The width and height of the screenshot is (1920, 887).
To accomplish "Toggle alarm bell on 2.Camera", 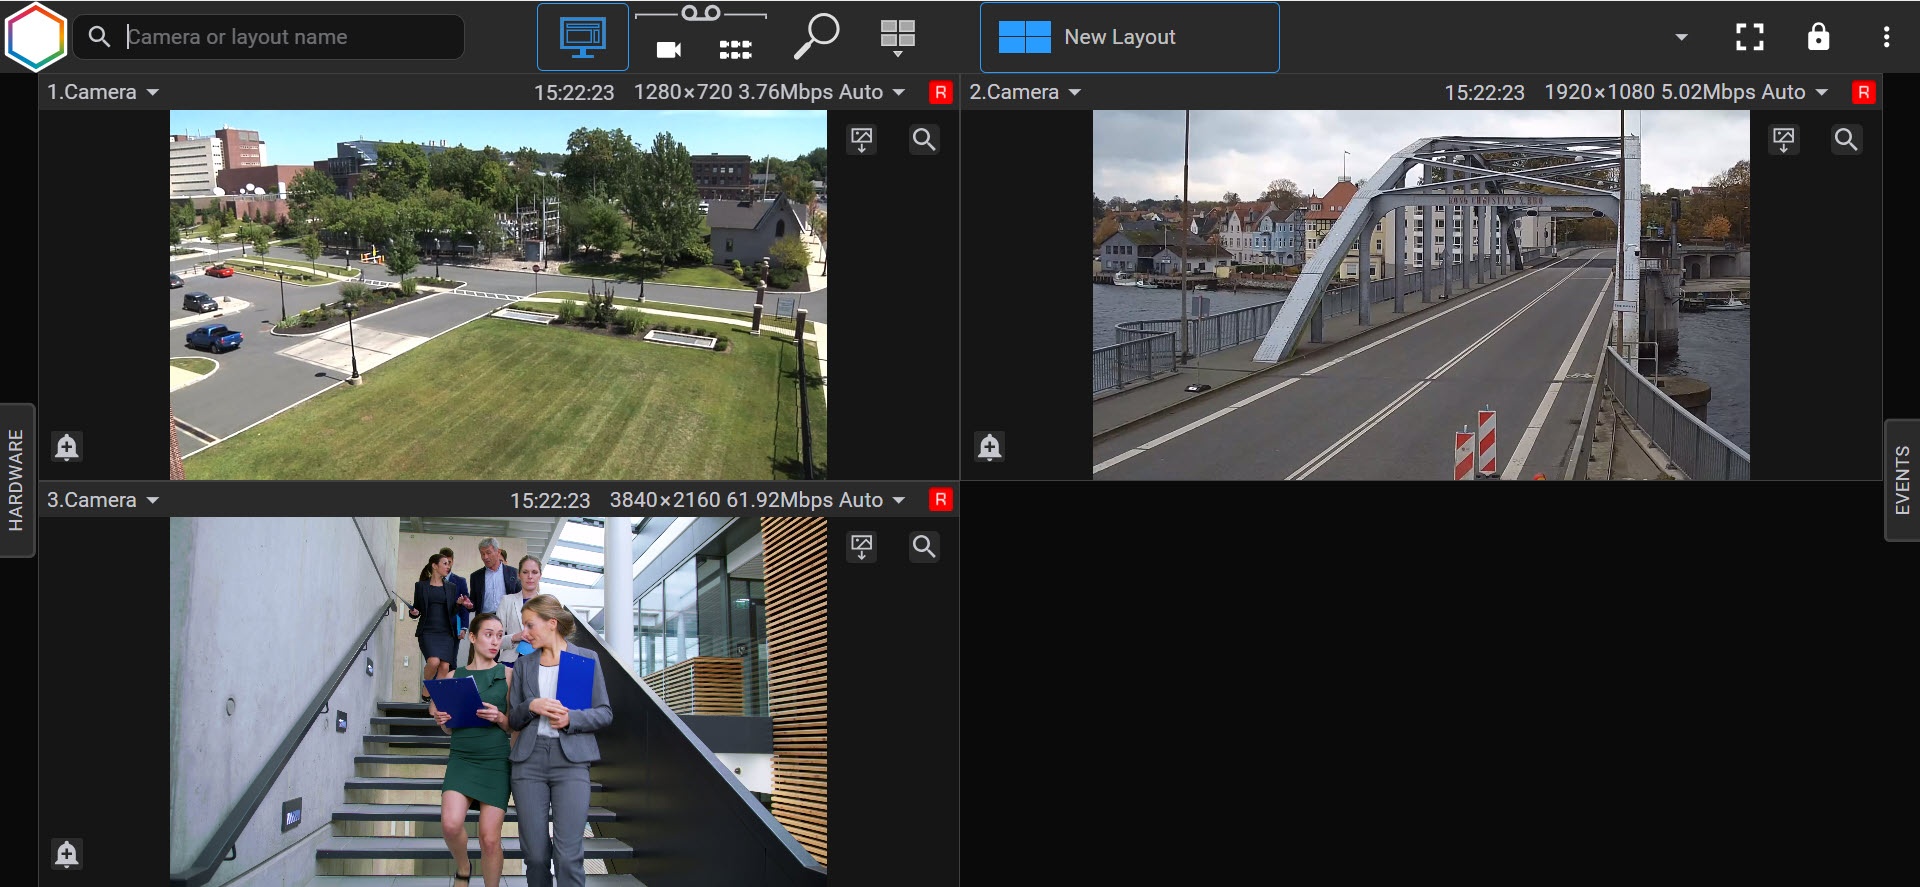I will (989, 446).
